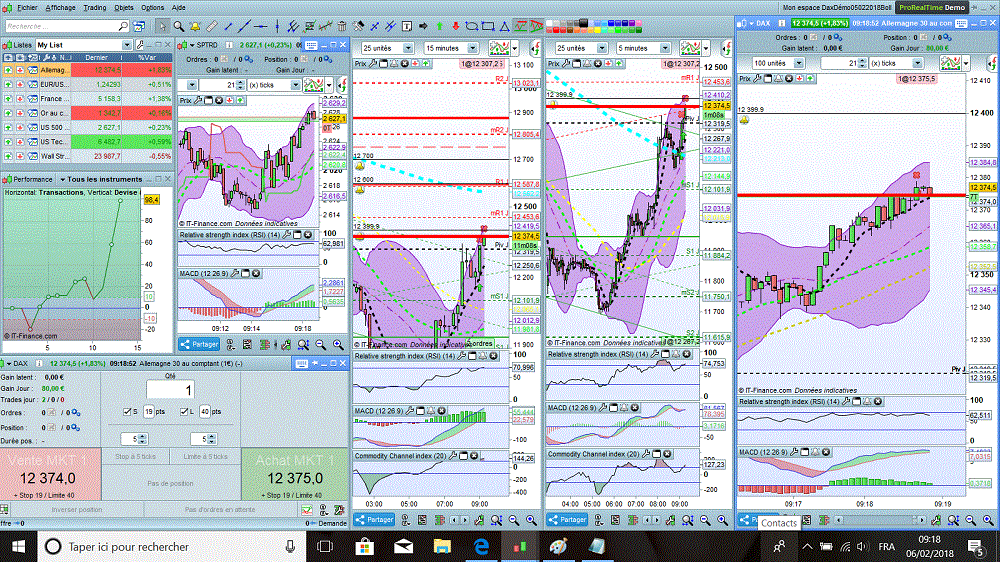Expand Tous les instruments dropdown in Performance
The height and width of the screenshot is (562, 1000).
pos(62,179)
